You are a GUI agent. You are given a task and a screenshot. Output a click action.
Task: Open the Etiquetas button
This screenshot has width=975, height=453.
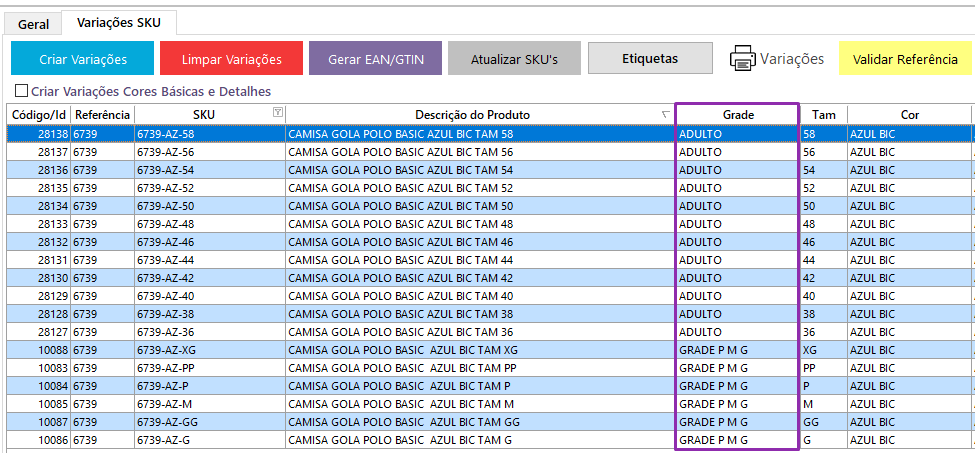pos(649,59)
